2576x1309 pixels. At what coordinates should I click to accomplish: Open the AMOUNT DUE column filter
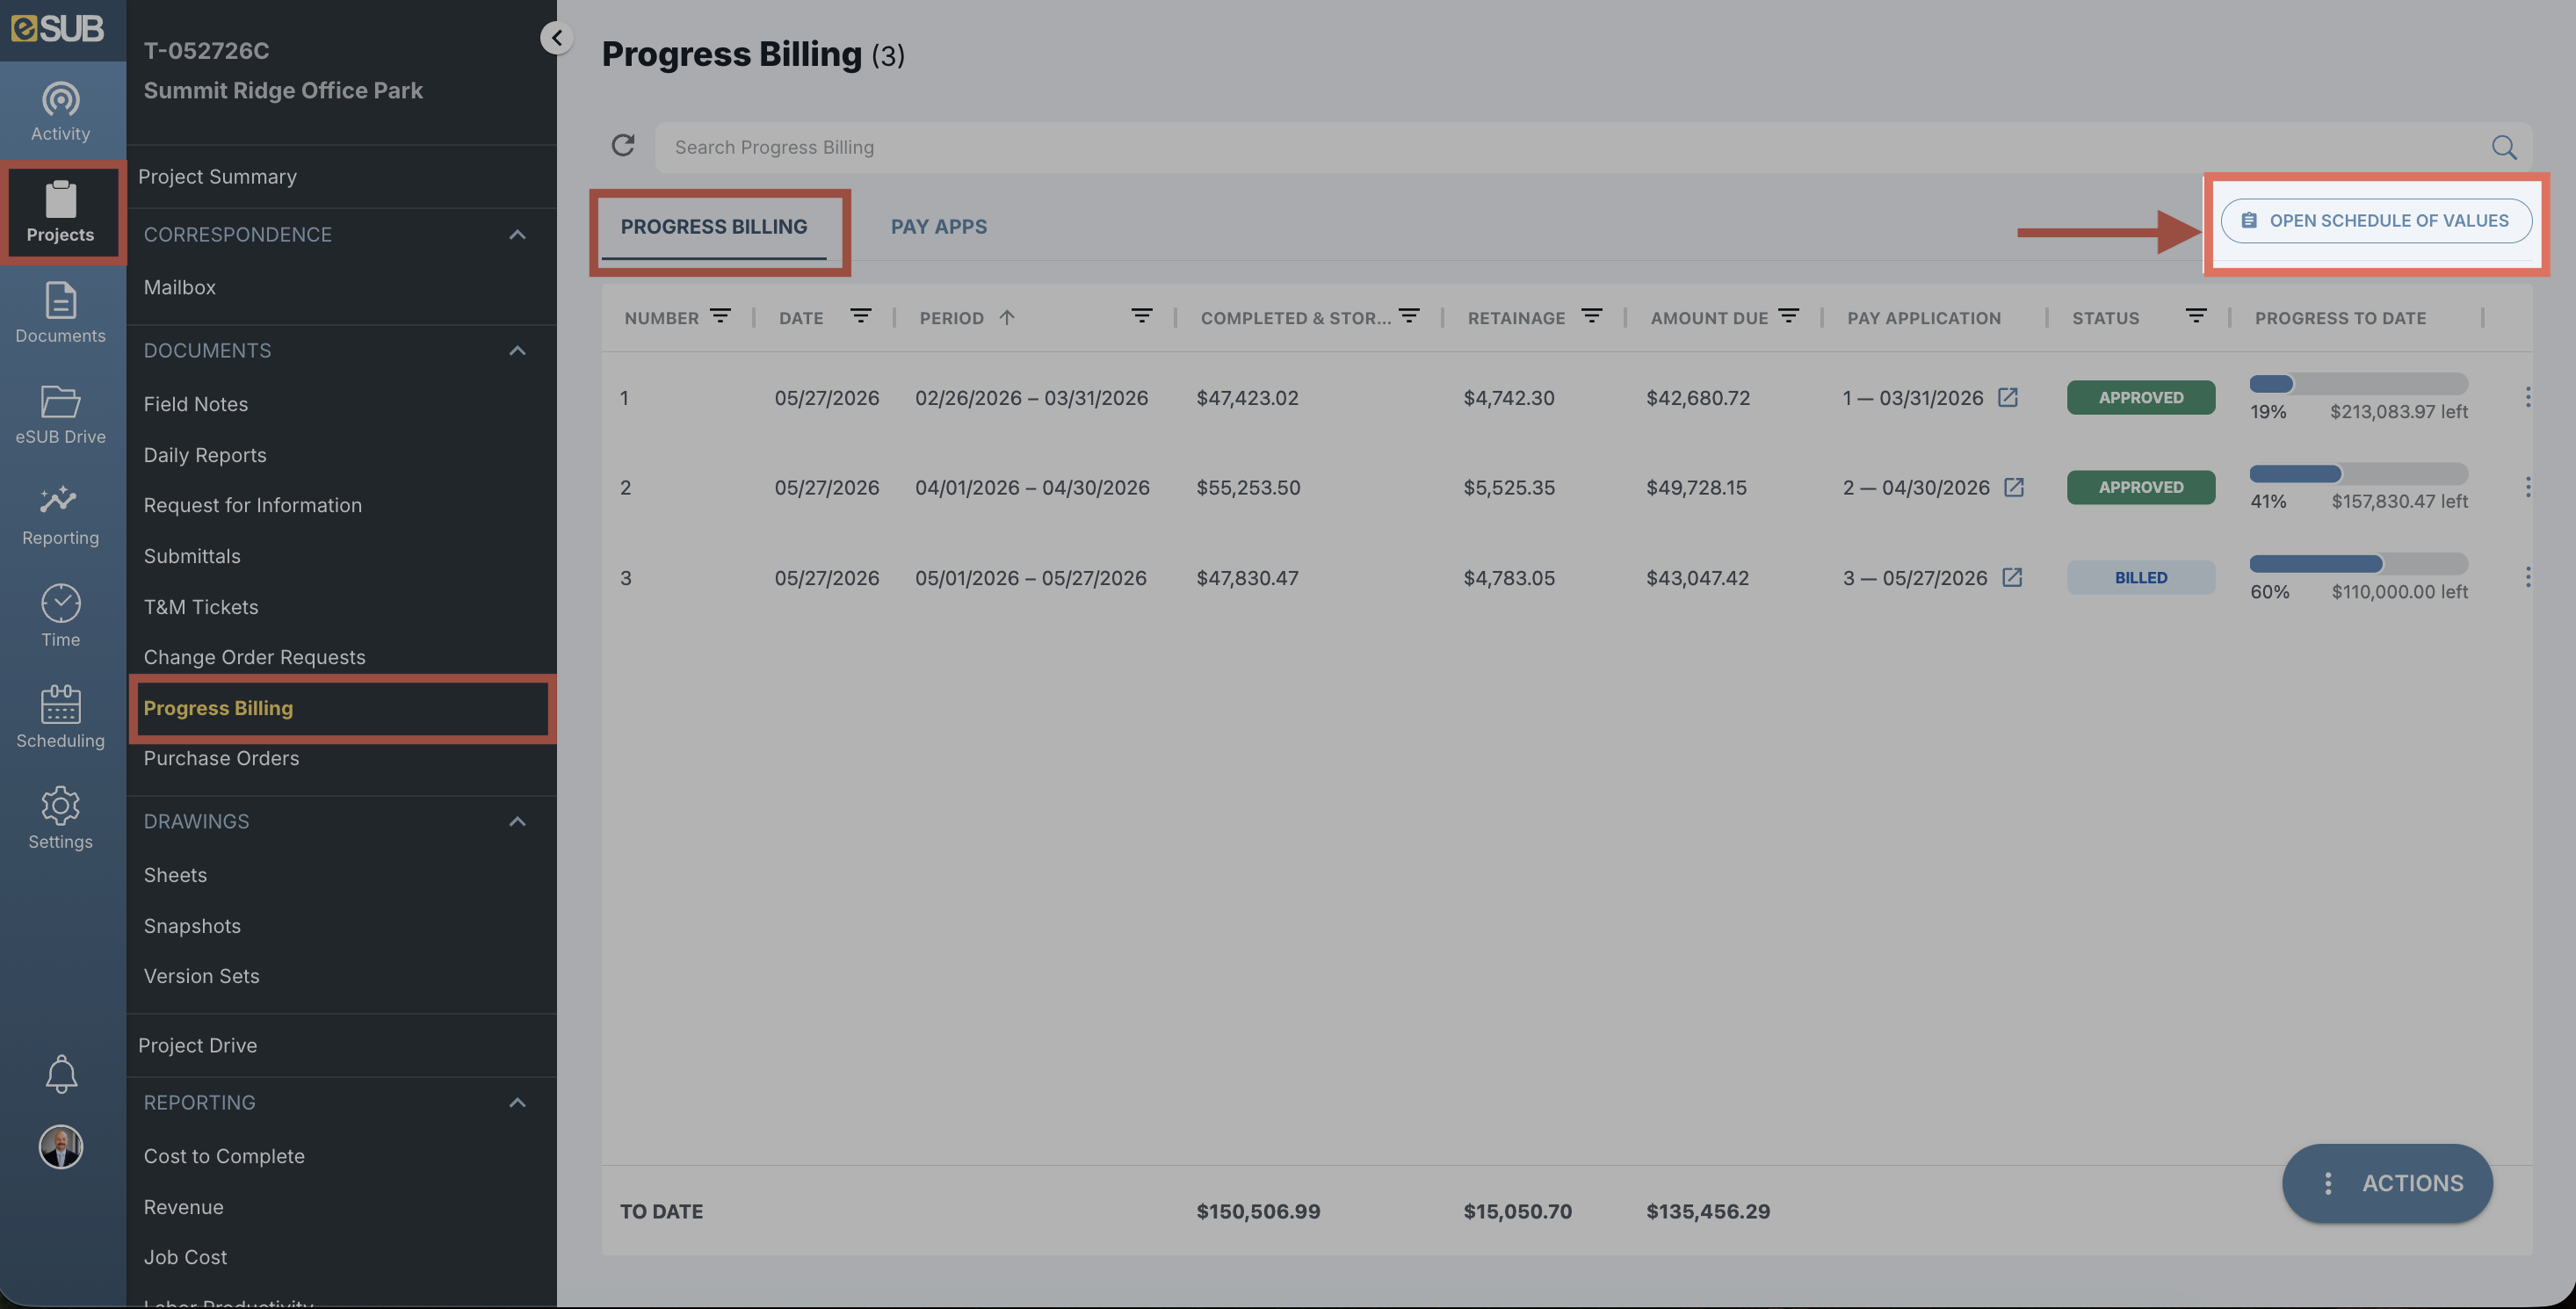coord(1789,316)
